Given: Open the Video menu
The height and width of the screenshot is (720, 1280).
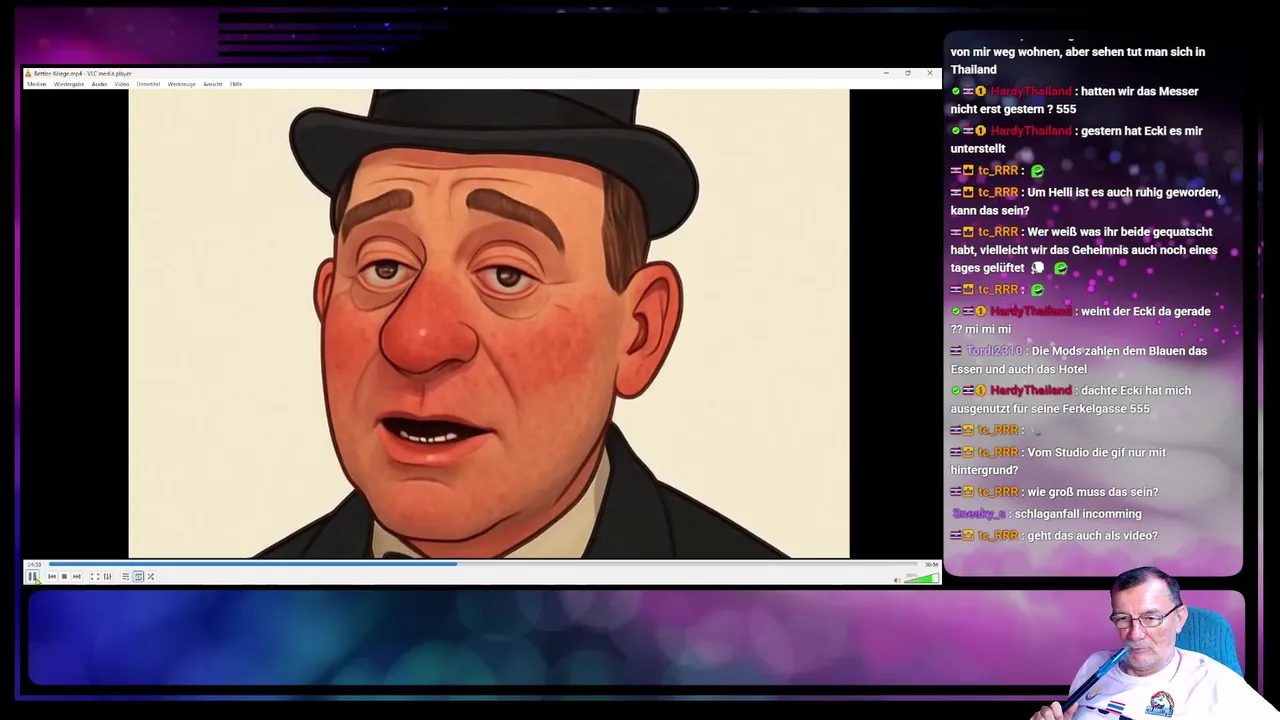Looking at the screenshot, I should (x=122, y=84).
